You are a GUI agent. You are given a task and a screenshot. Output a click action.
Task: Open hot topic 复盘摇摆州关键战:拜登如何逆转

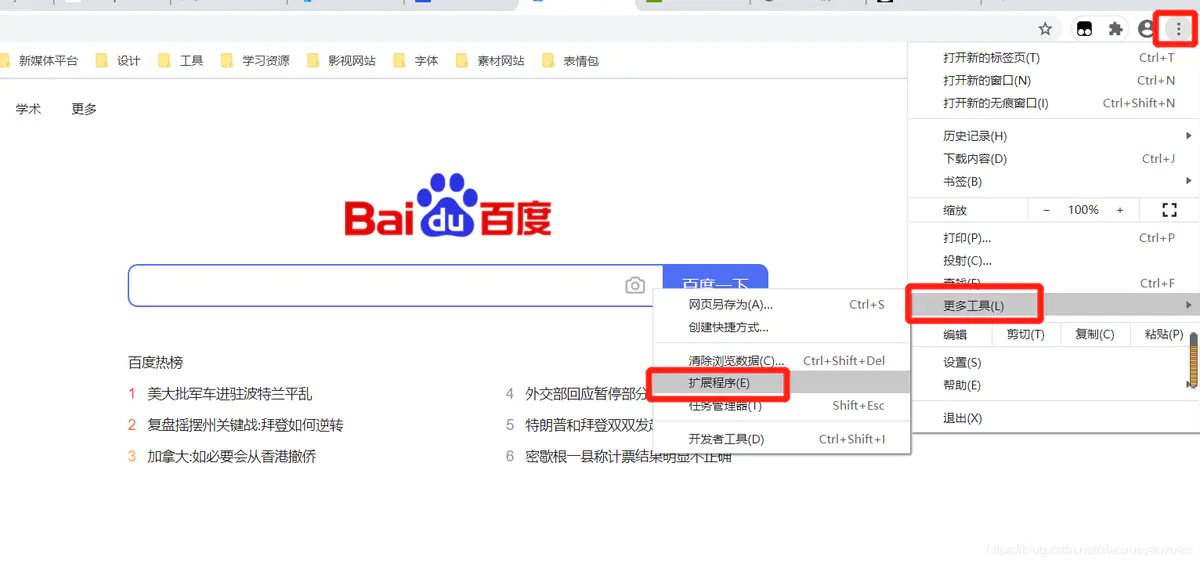(x=245, y=425)
